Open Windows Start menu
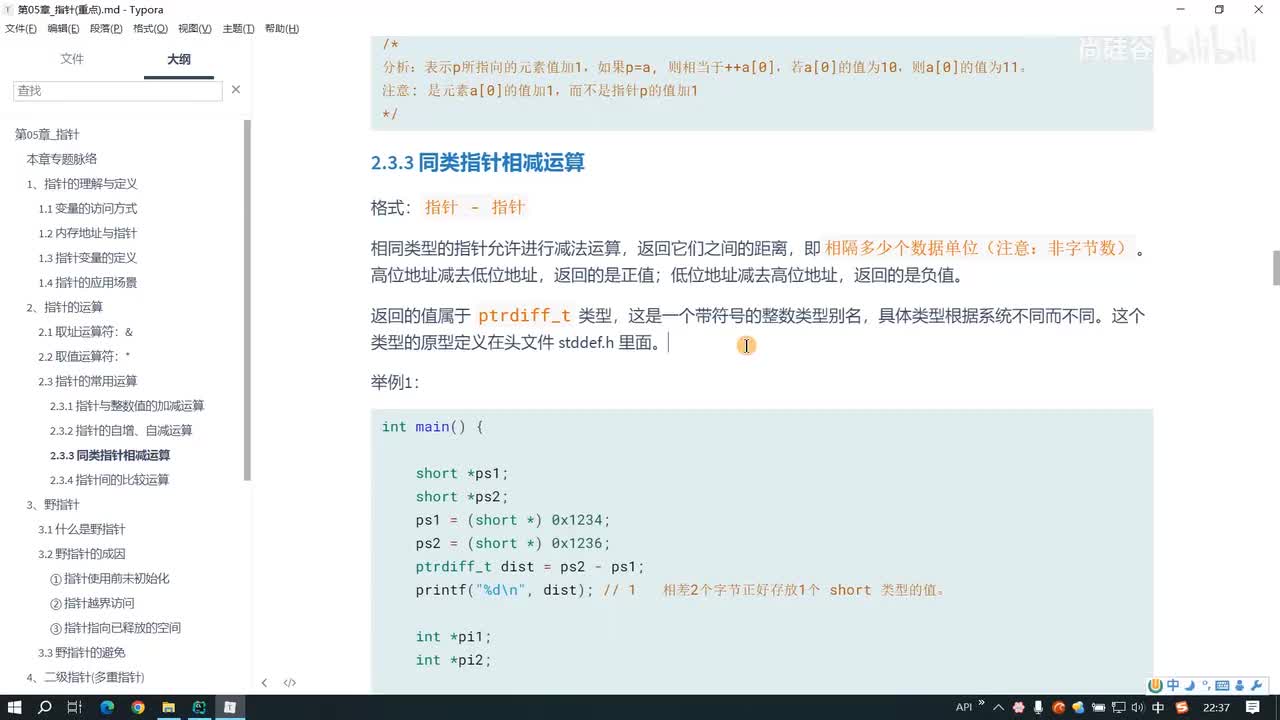This screenshot has width=1280, height=720. 15,707
